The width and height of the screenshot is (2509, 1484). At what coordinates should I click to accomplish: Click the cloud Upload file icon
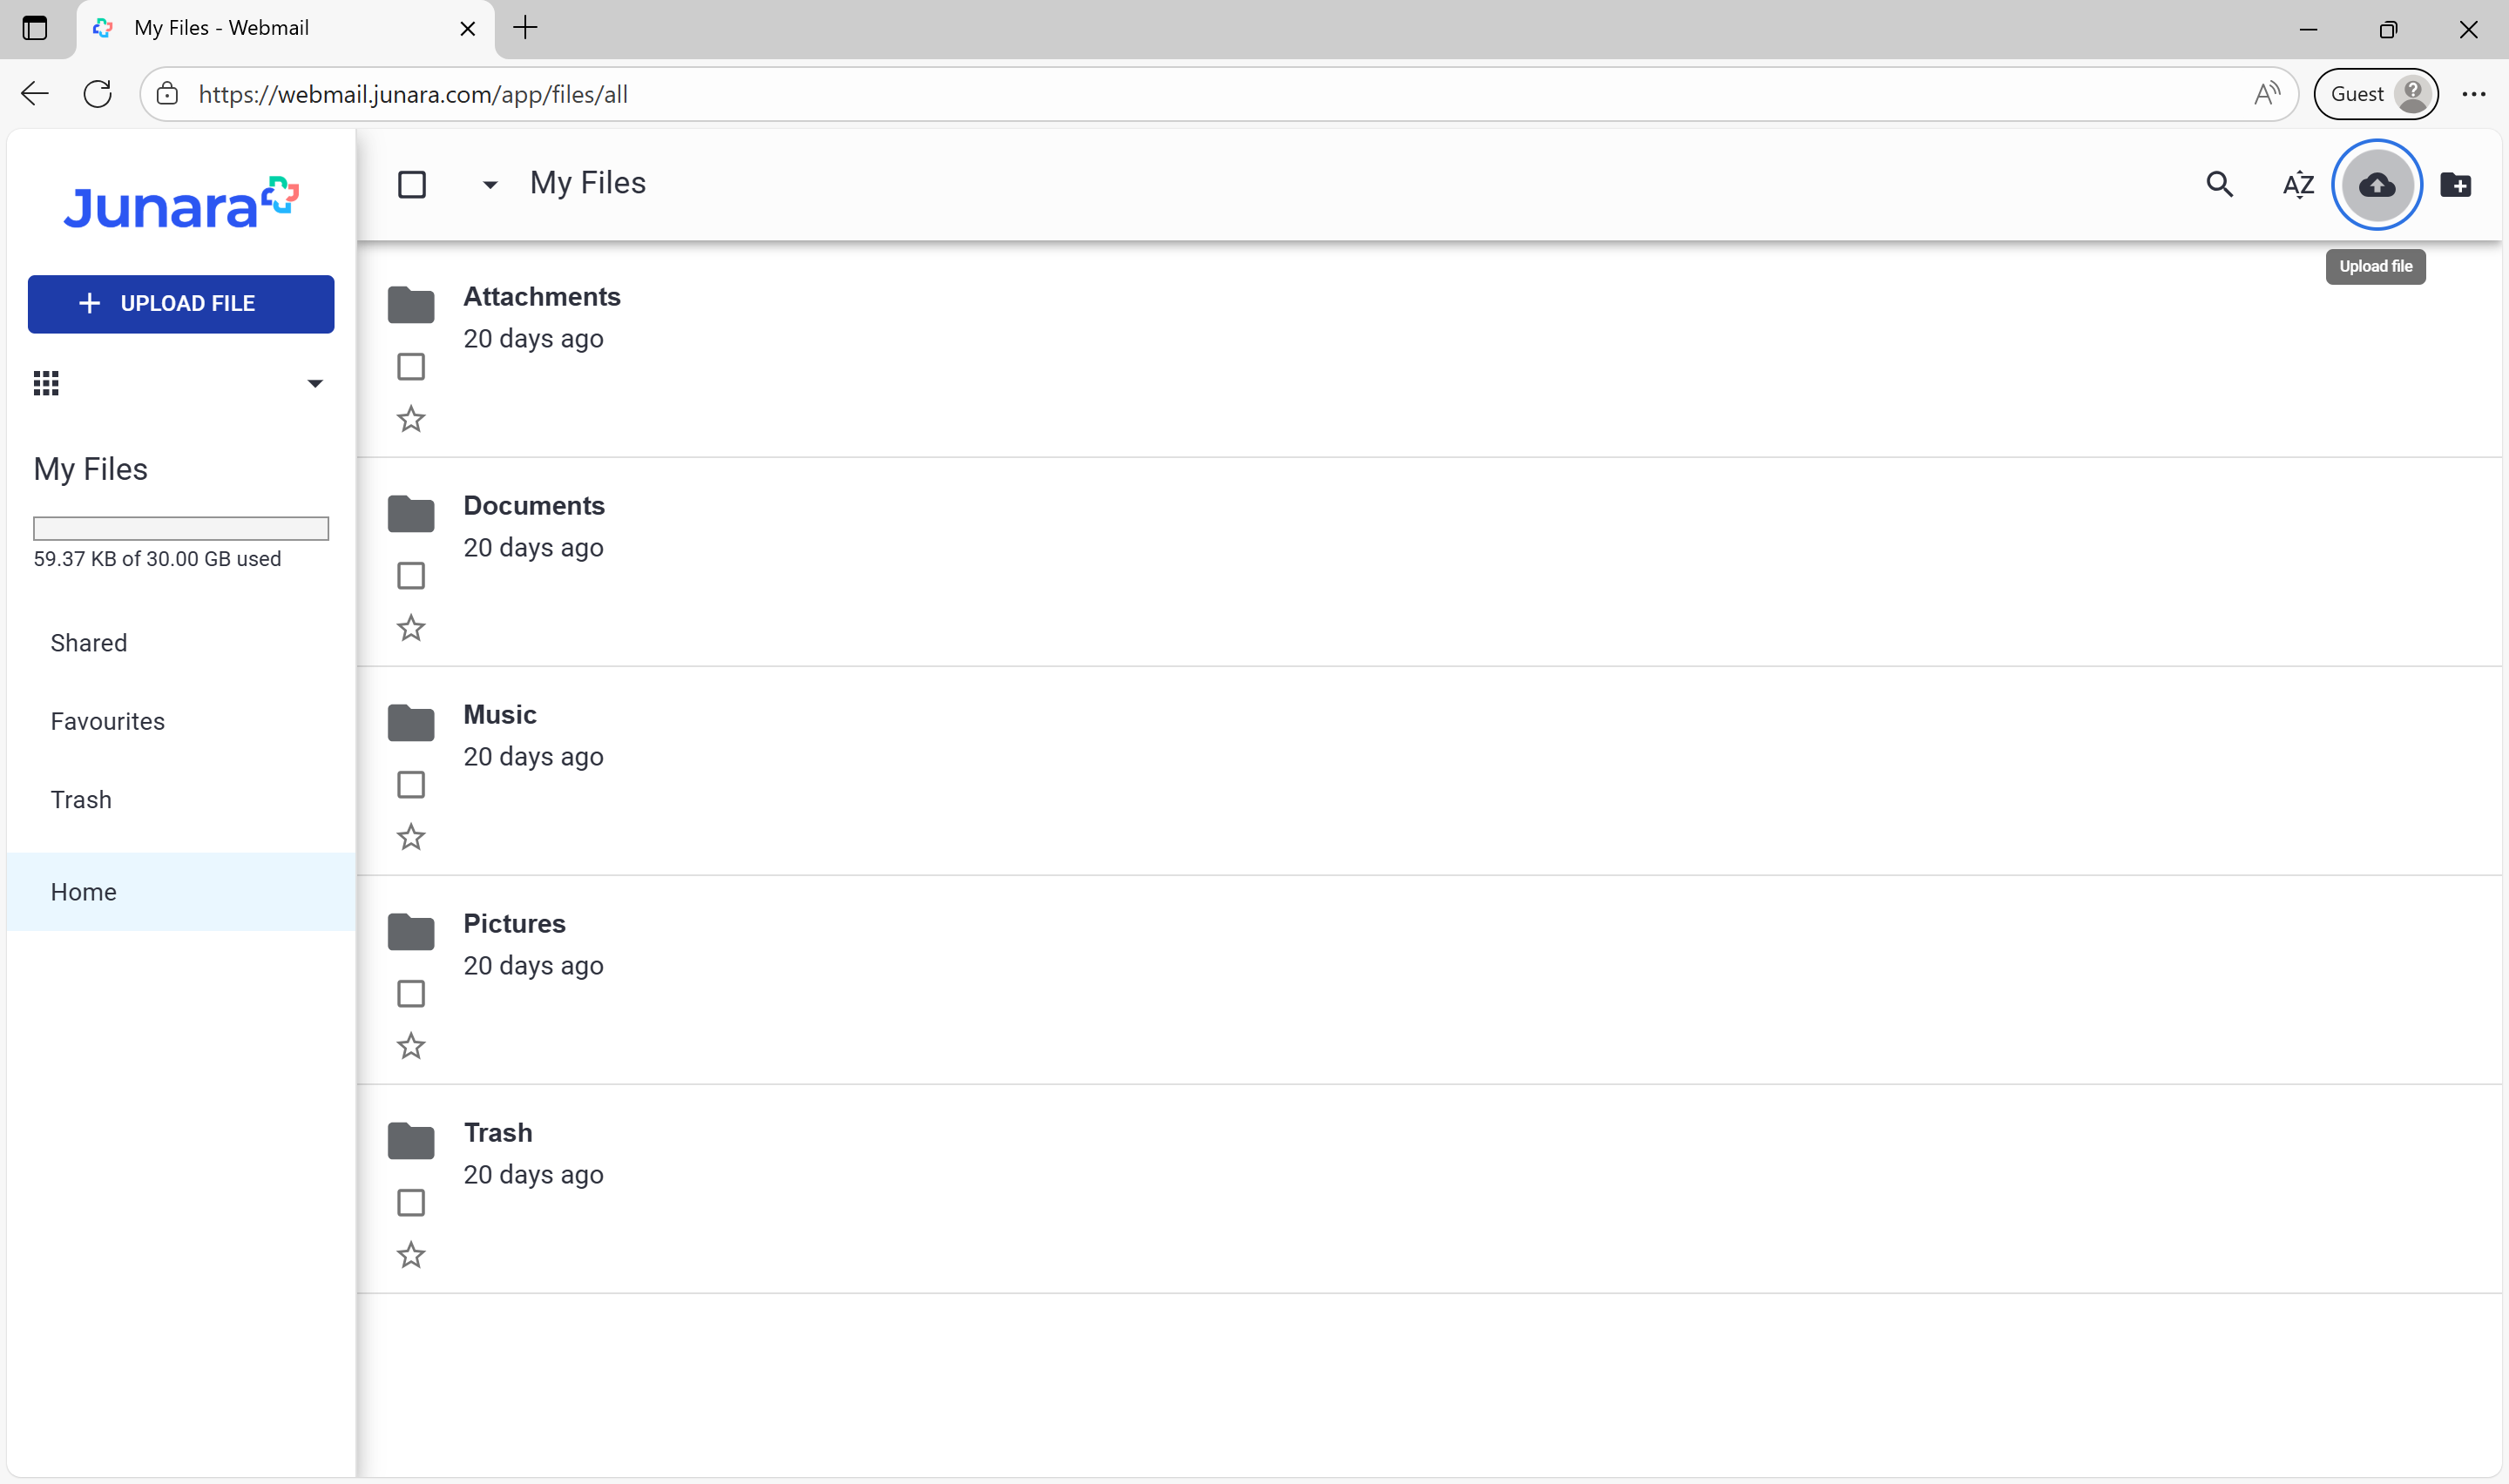click(x=2376, y=184)
